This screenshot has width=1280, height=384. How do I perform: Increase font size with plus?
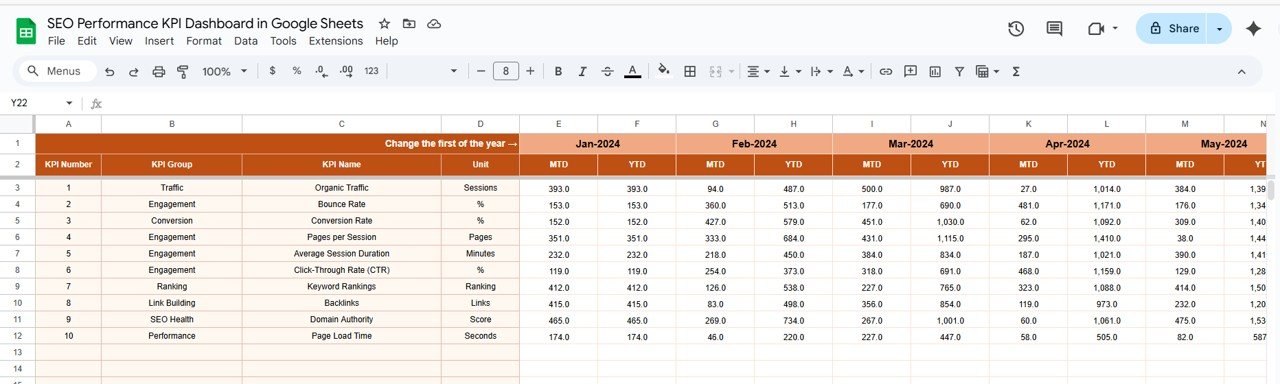[x=530, y=71]
